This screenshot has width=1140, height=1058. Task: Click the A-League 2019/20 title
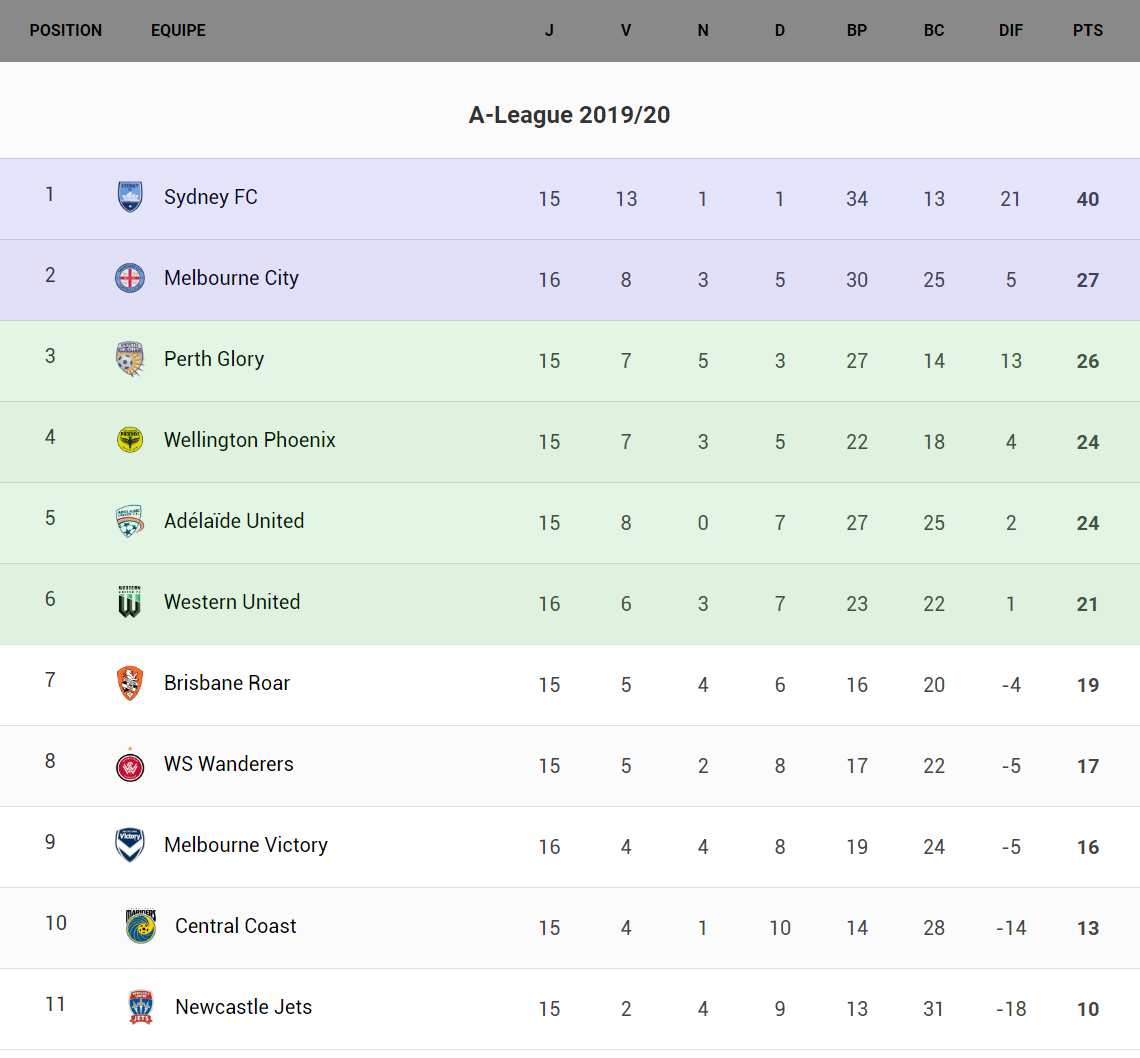569,115
